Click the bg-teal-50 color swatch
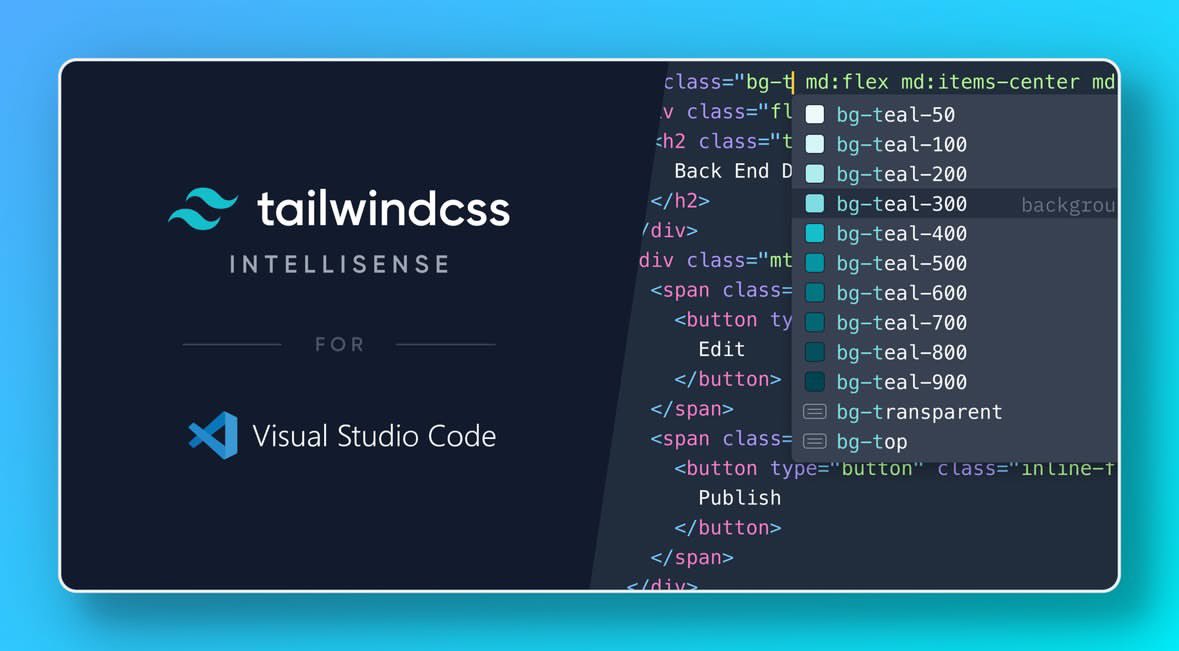The width and height of the screenshot is (1179, 651). pyautogui.click(x=814, y=114)
